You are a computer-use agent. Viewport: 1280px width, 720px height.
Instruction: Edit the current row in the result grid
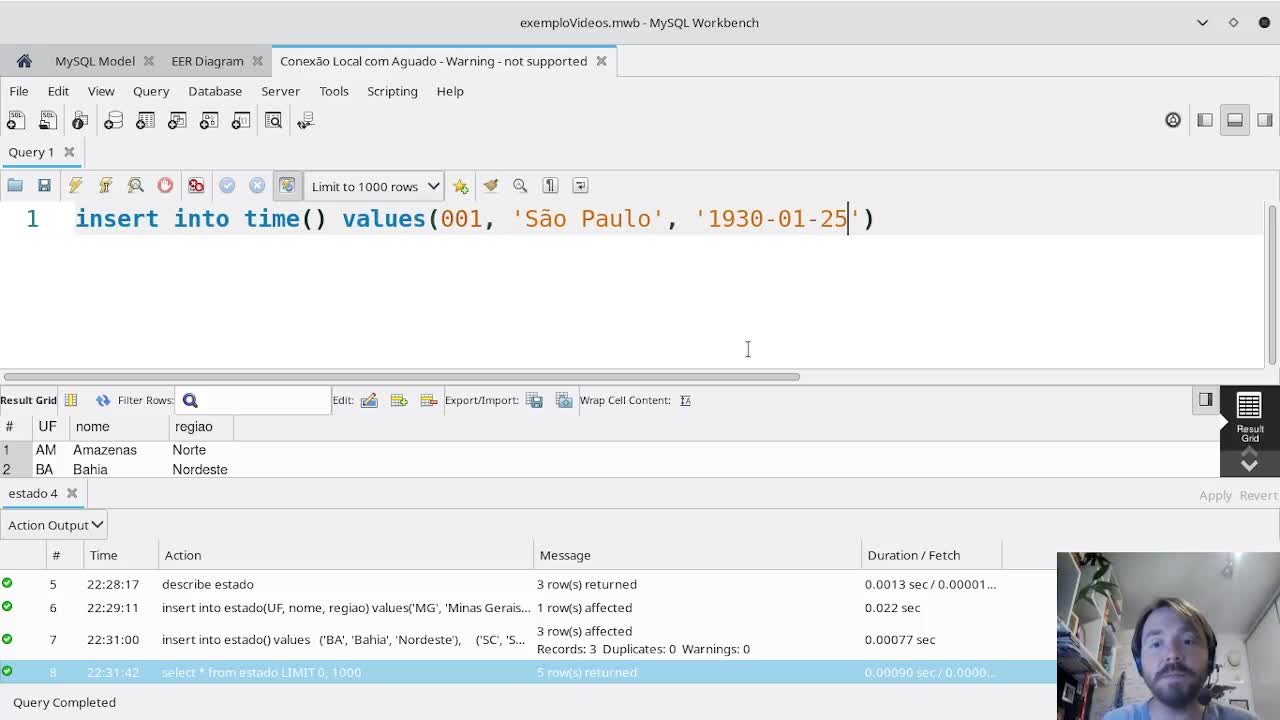point(369,400)
